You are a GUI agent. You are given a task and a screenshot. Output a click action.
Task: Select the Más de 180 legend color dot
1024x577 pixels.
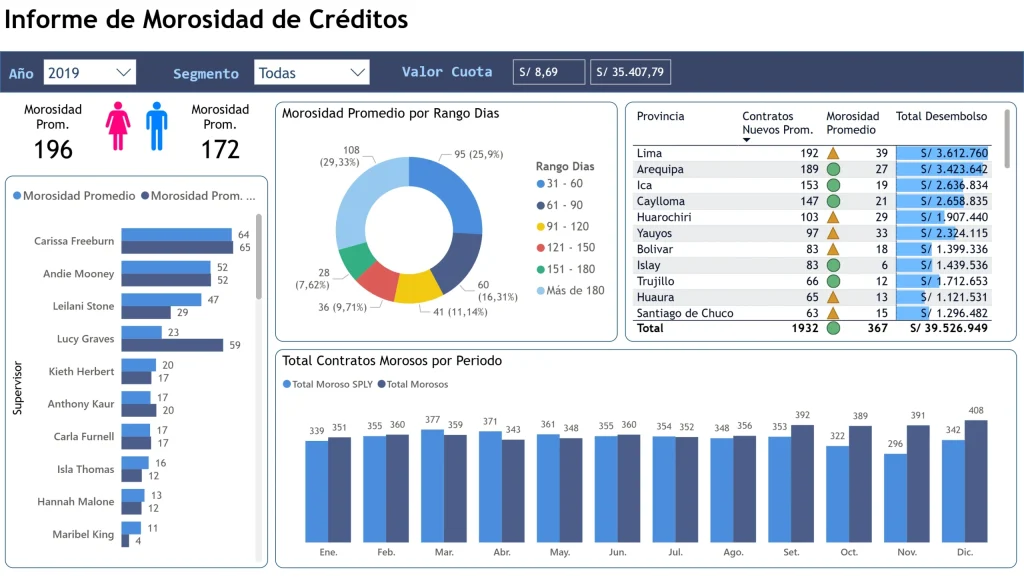tap(541, 291)
